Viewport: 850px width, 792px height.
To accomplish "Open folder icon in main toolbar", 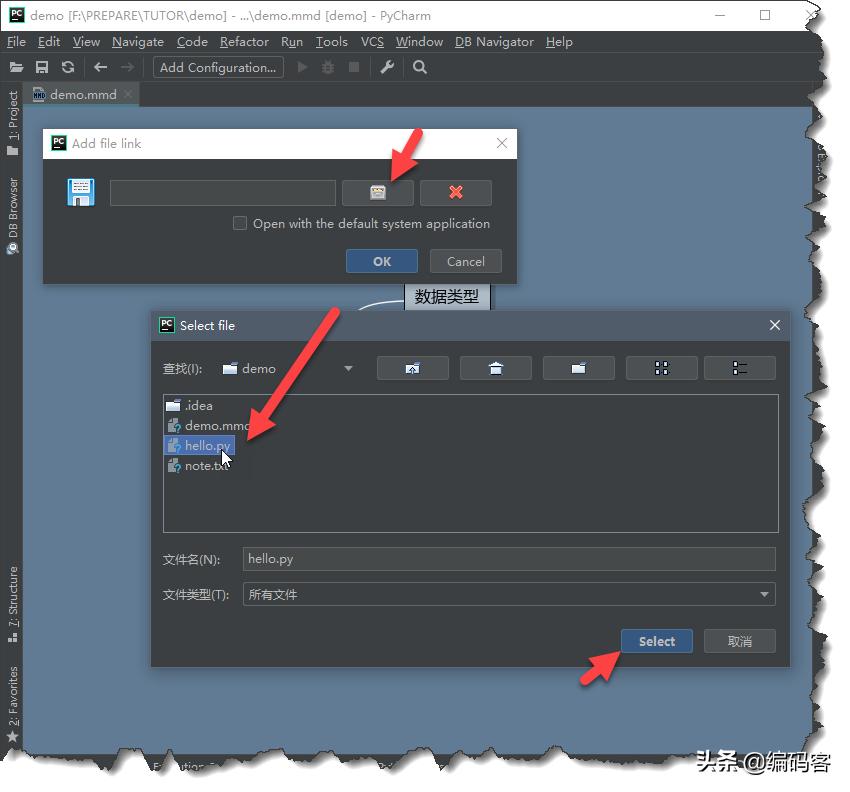I will (16, 67).
